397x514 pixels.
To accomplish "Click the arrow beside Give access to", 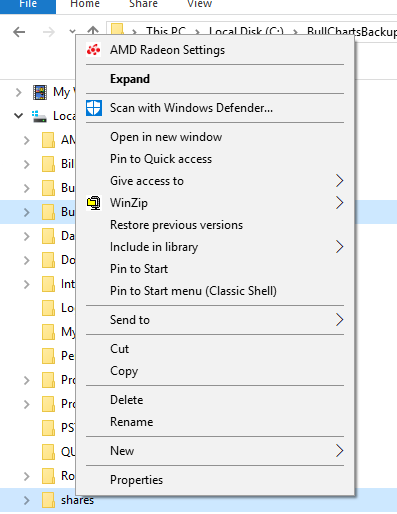I will (339, 181).
